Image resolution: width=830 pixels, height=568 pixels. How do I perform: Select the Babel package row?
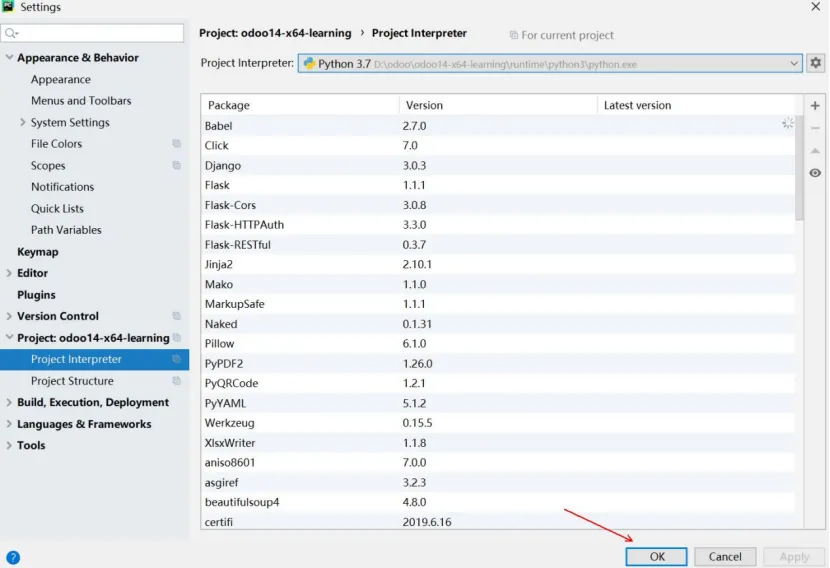[x=498, y=125]
